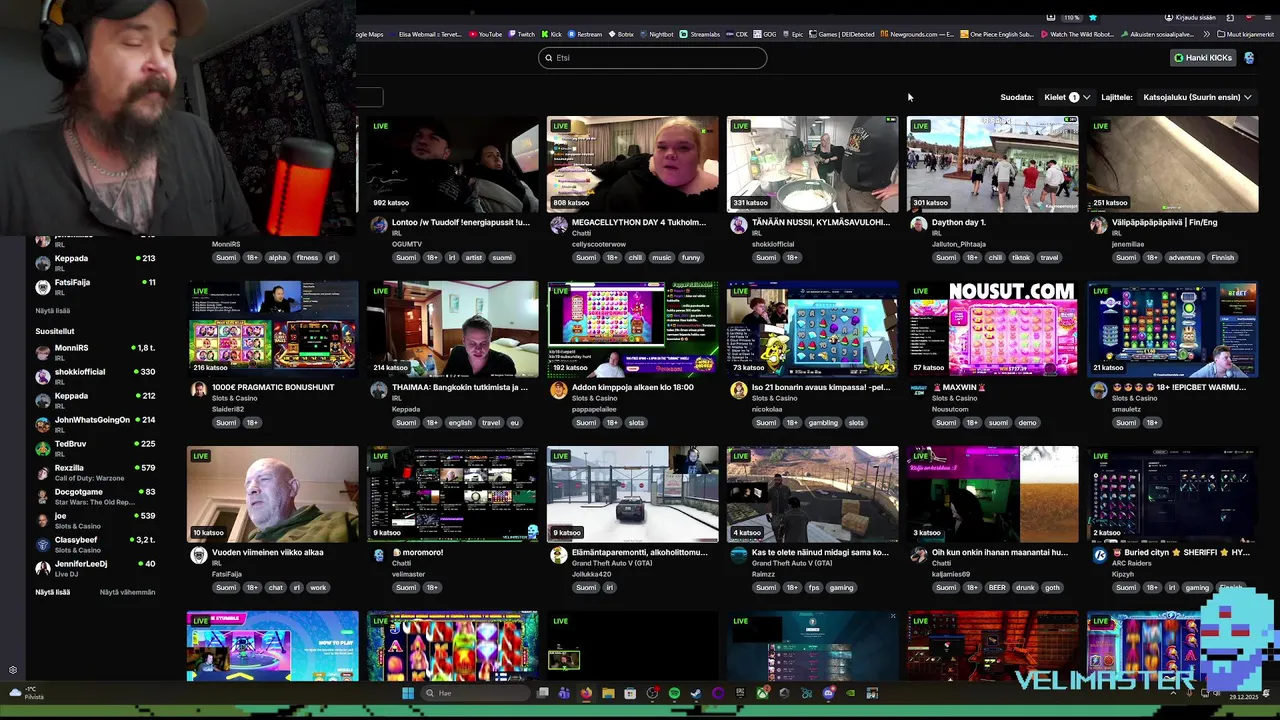
Task: Click the bookmark star icon in address bar
Action: tap(1092, 17)
